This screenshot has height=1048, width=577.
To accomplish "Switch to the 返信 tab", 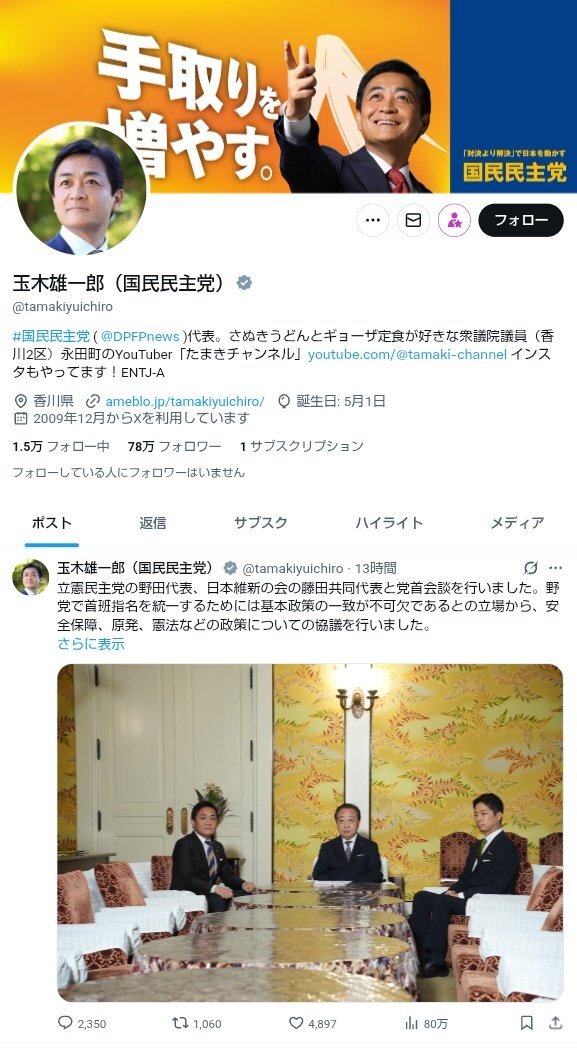I will coord(152,523).
